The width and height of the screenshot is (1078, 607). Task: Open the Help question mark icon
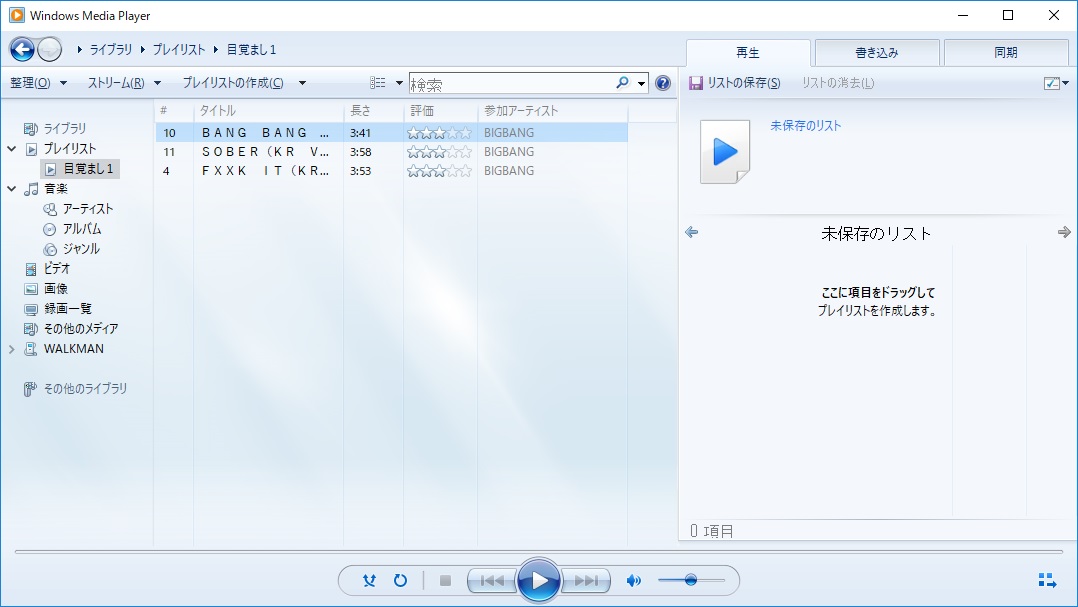click(x=663, y=83)
